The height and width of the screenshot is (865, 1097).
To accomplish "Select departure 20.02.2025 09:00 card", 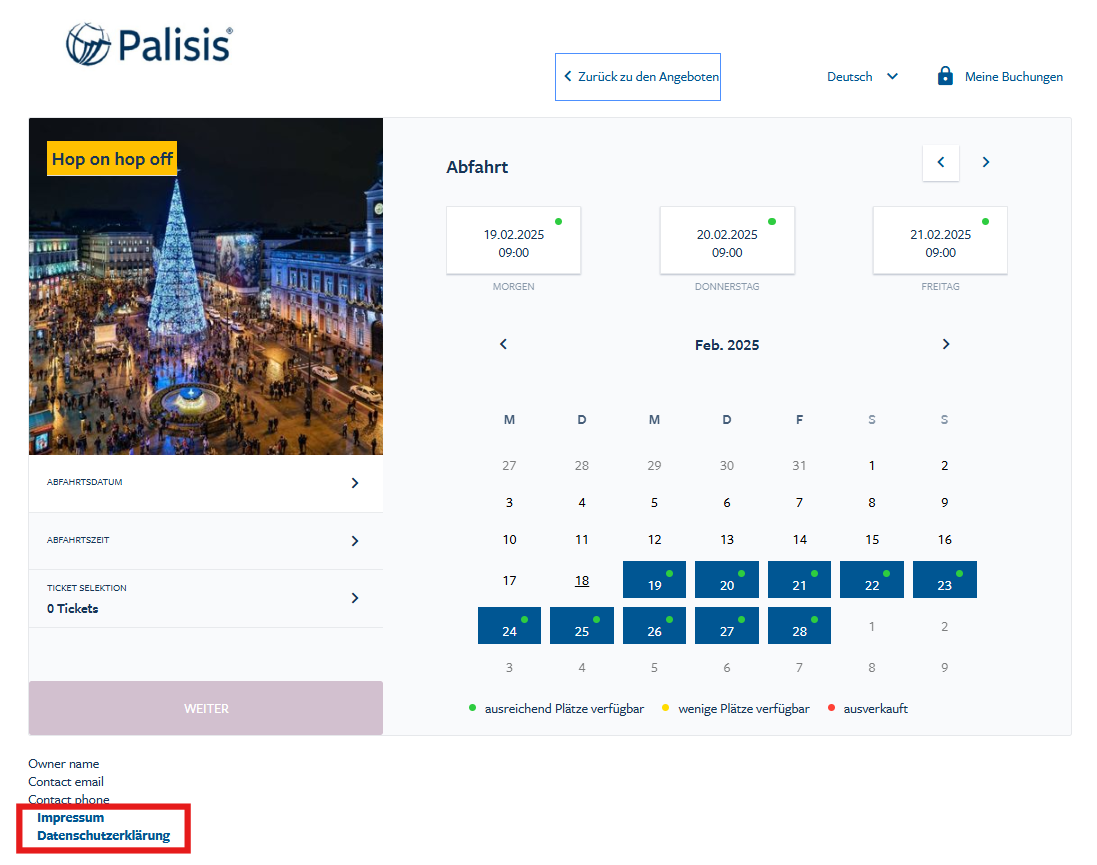I will point(727,241).
